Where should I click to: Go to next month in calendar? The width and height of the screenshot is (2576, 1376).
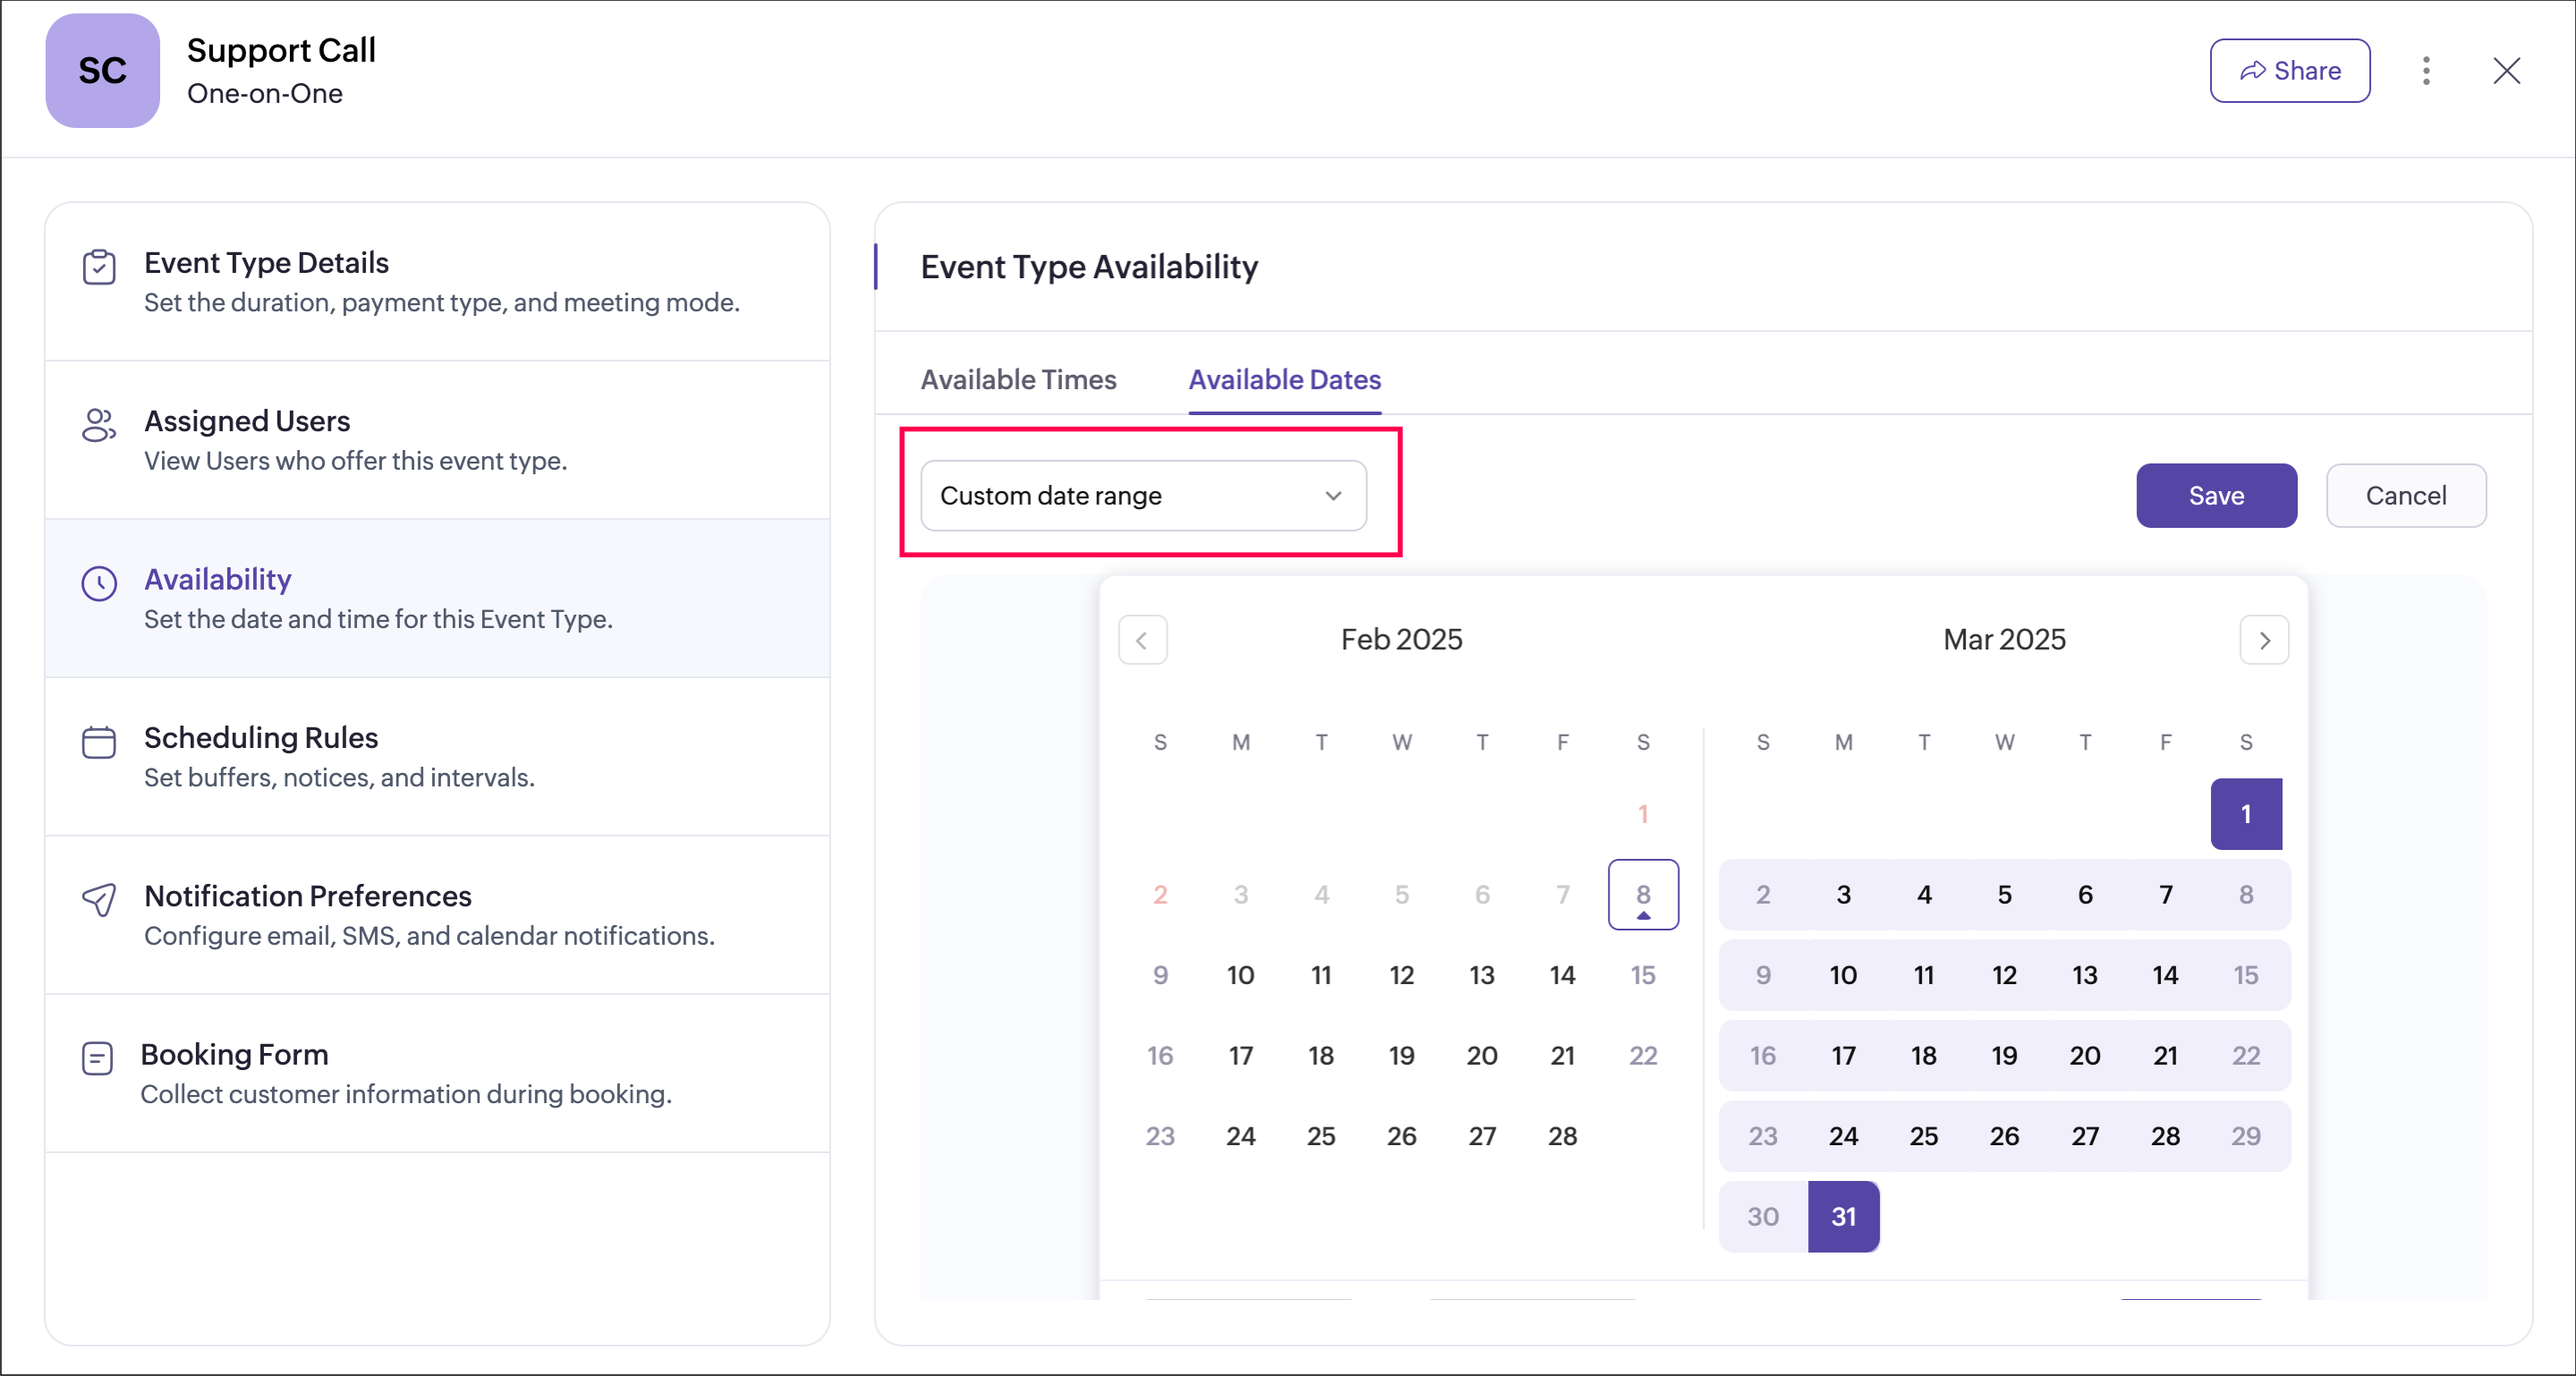pyautogui.click(x=2264, y=640)
